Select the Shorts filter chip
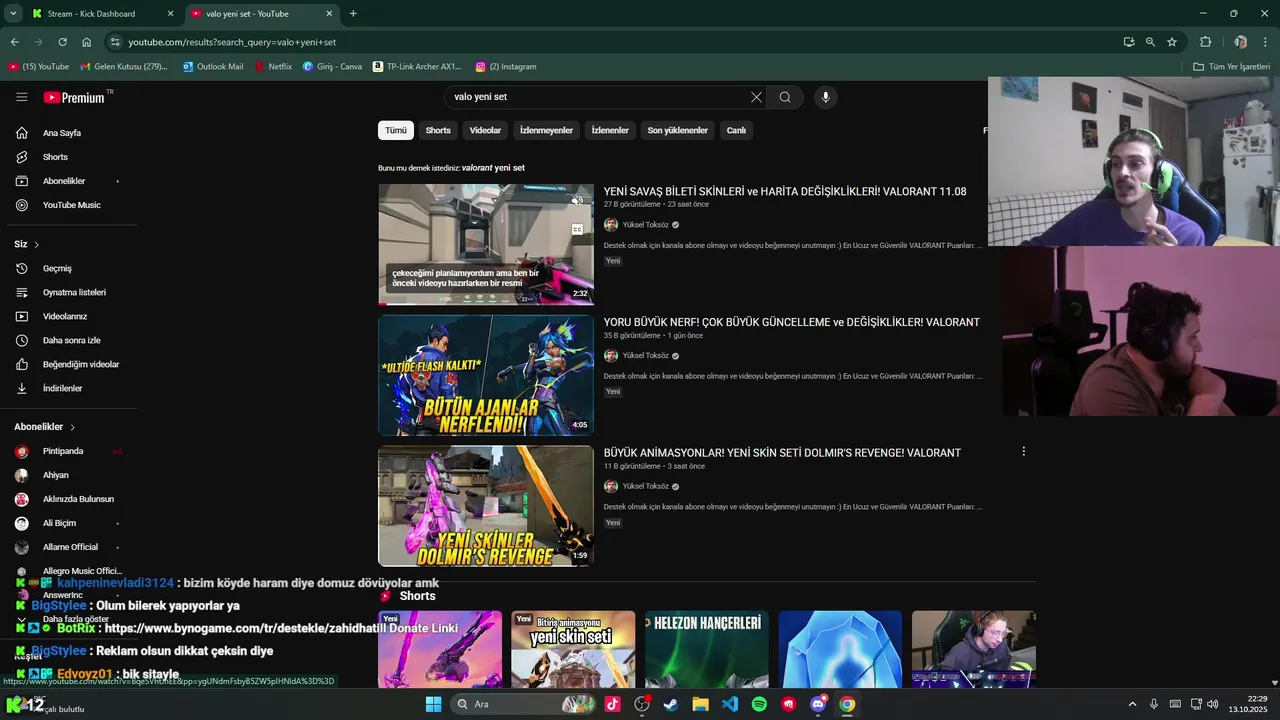Image resolution: width=1280 pixels, height=720 pixels. [438, 130]
